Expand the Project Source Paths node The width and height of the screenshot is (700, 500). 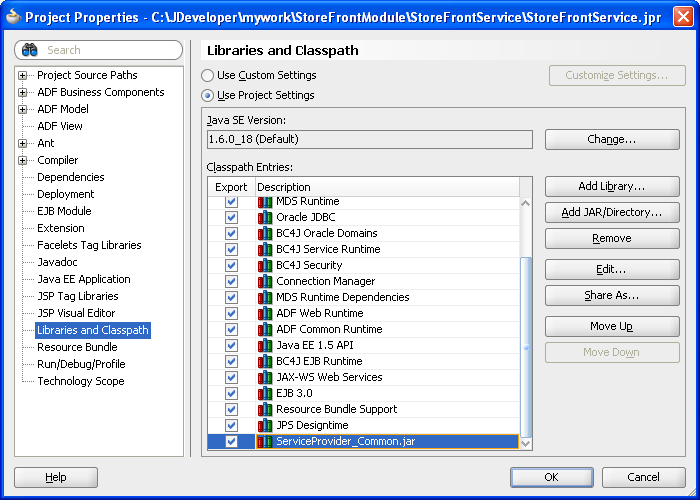[x=22, y=75]
